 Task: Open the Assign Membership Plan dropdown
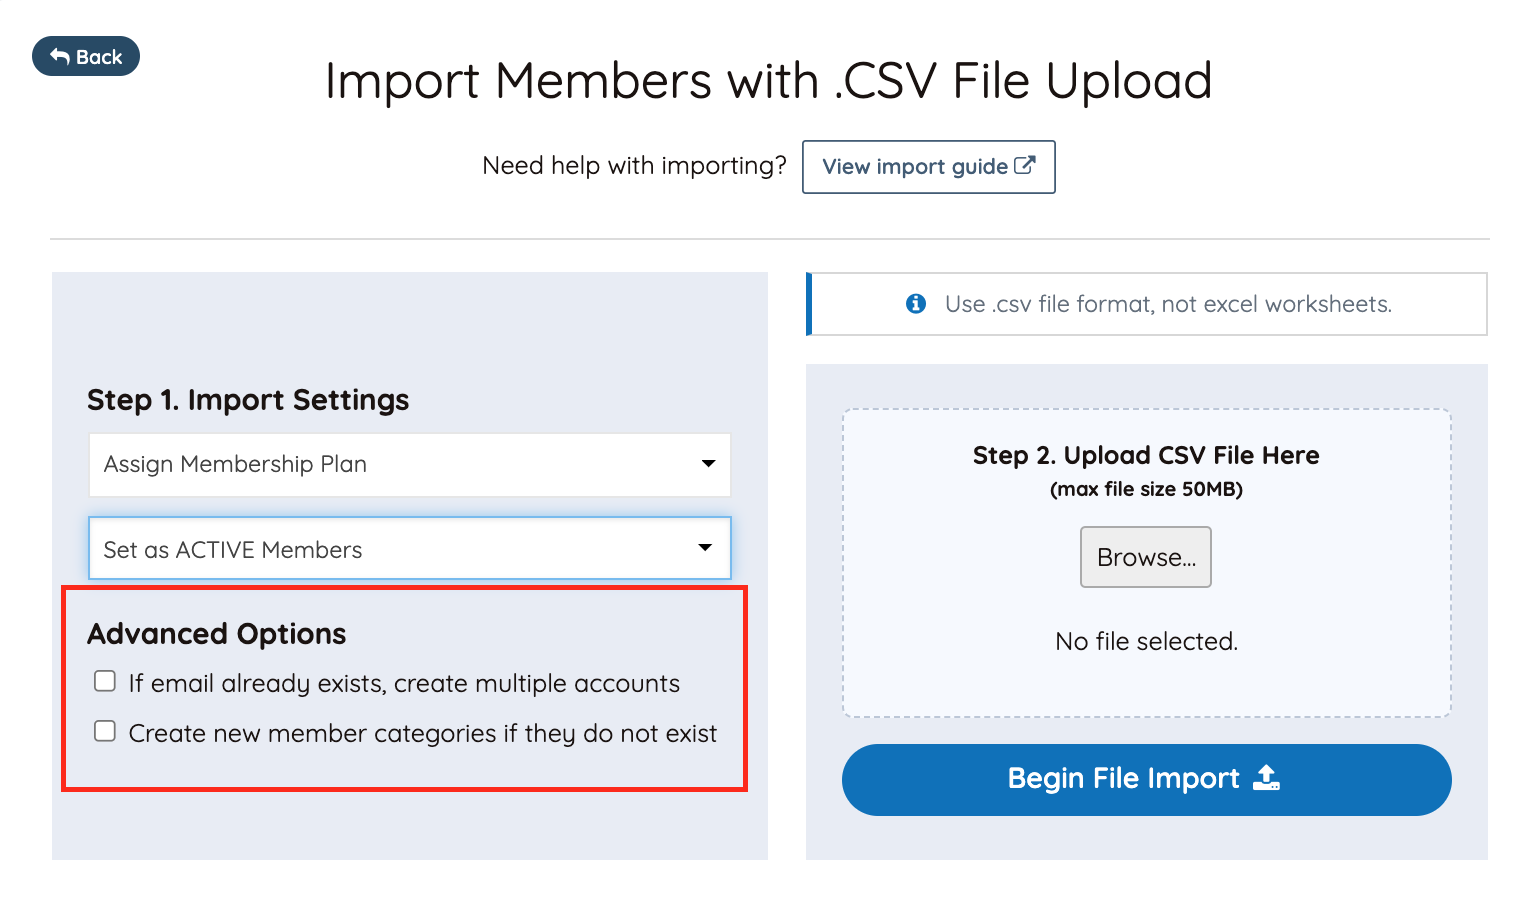click(409, 464)
